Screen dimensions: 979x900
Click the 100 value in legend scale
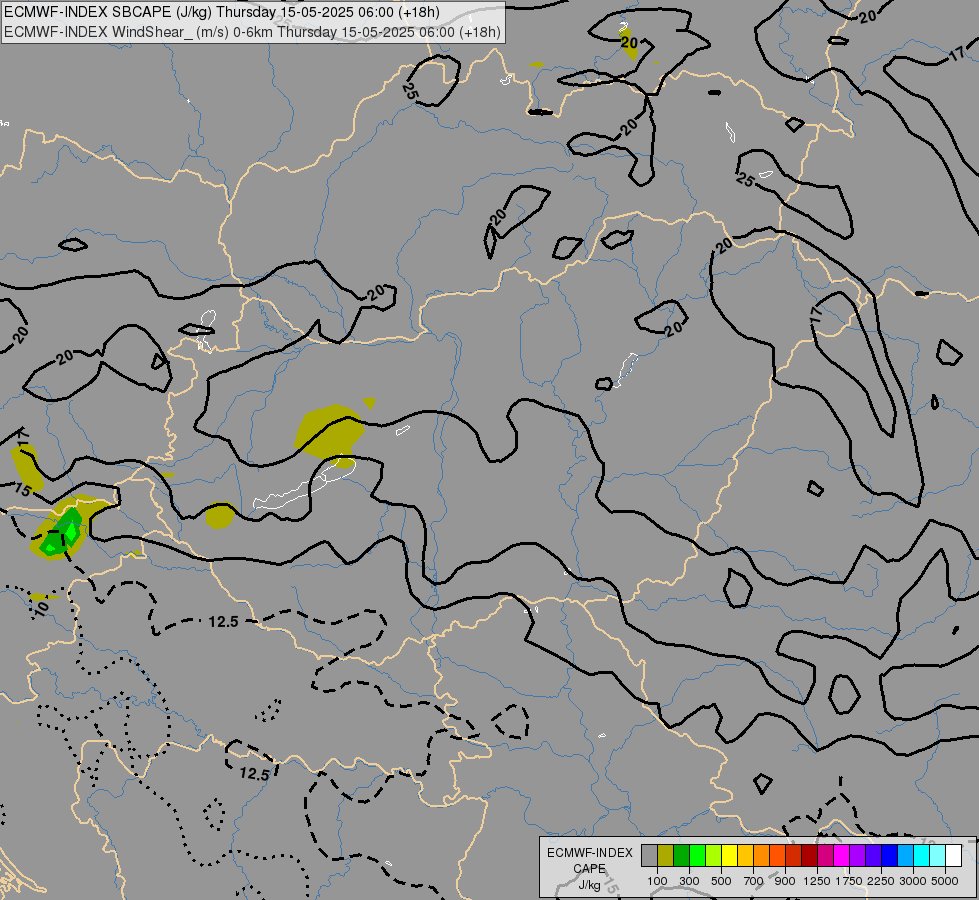[657, 881]
